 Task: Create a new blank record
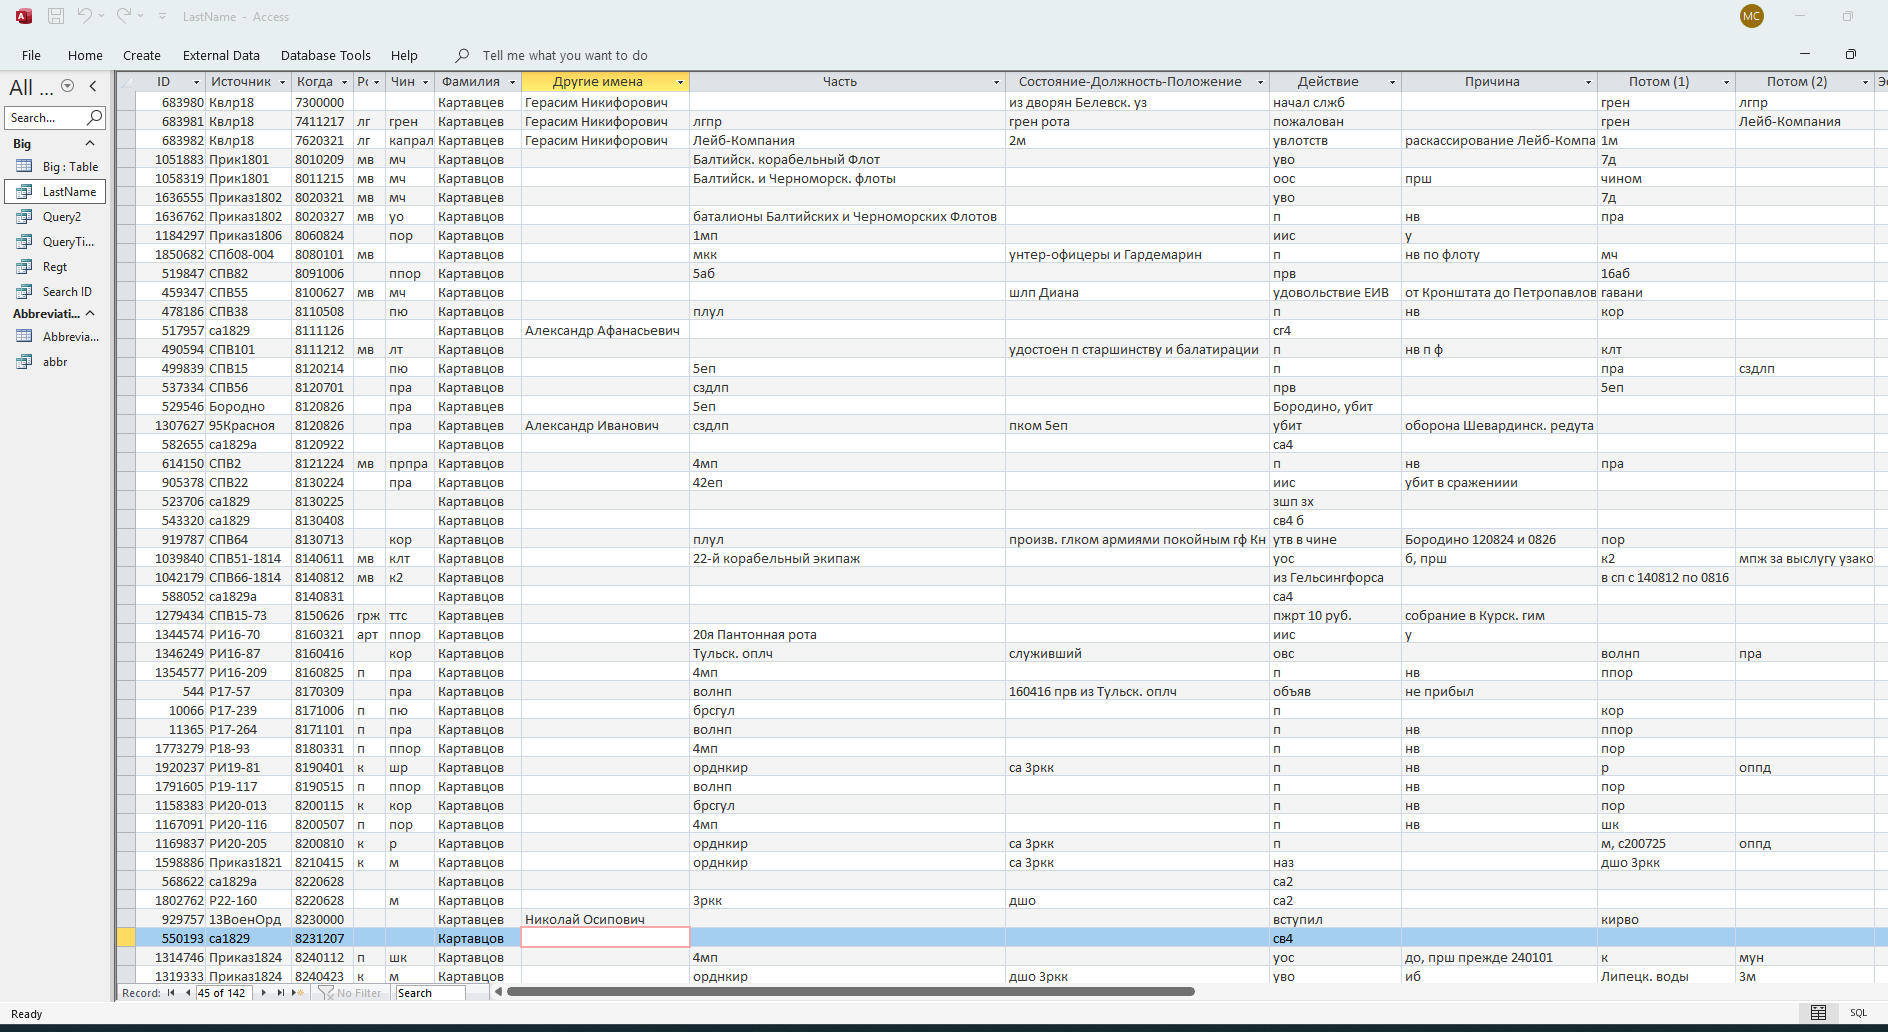pyautogui.click(x=297, y=993)
